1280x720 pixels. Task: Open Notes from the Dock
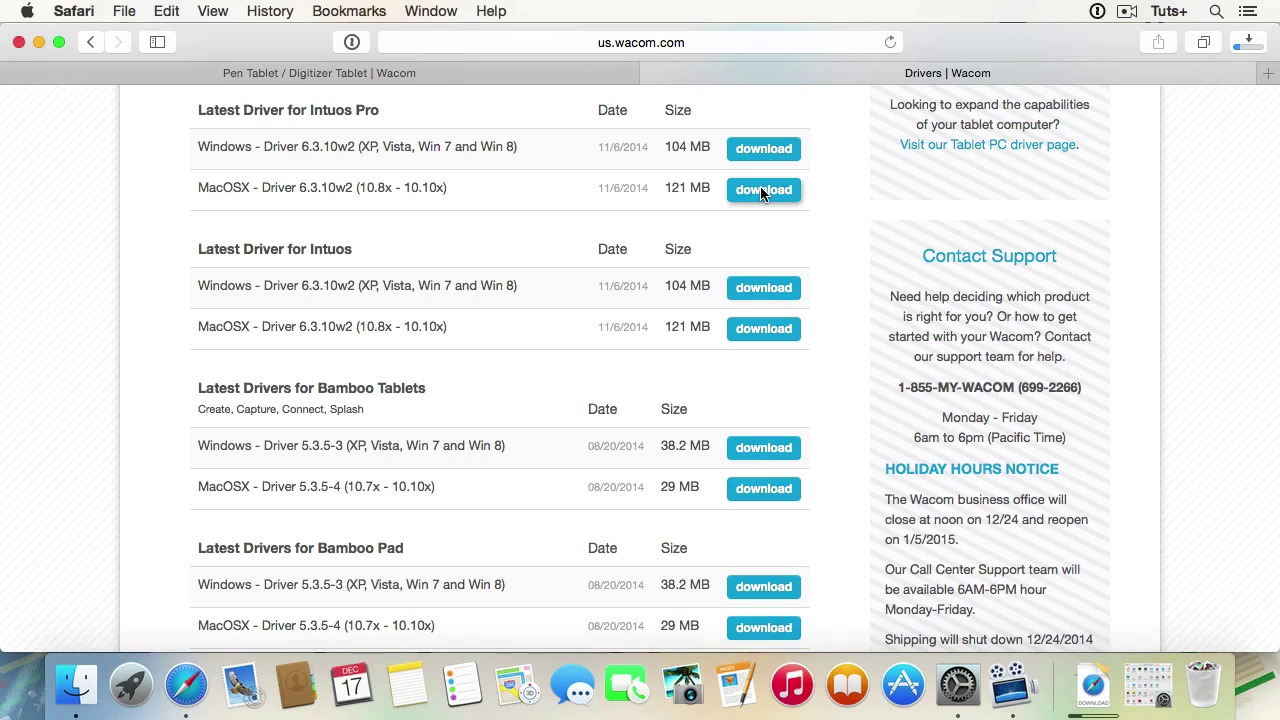(x=406, y=685)
